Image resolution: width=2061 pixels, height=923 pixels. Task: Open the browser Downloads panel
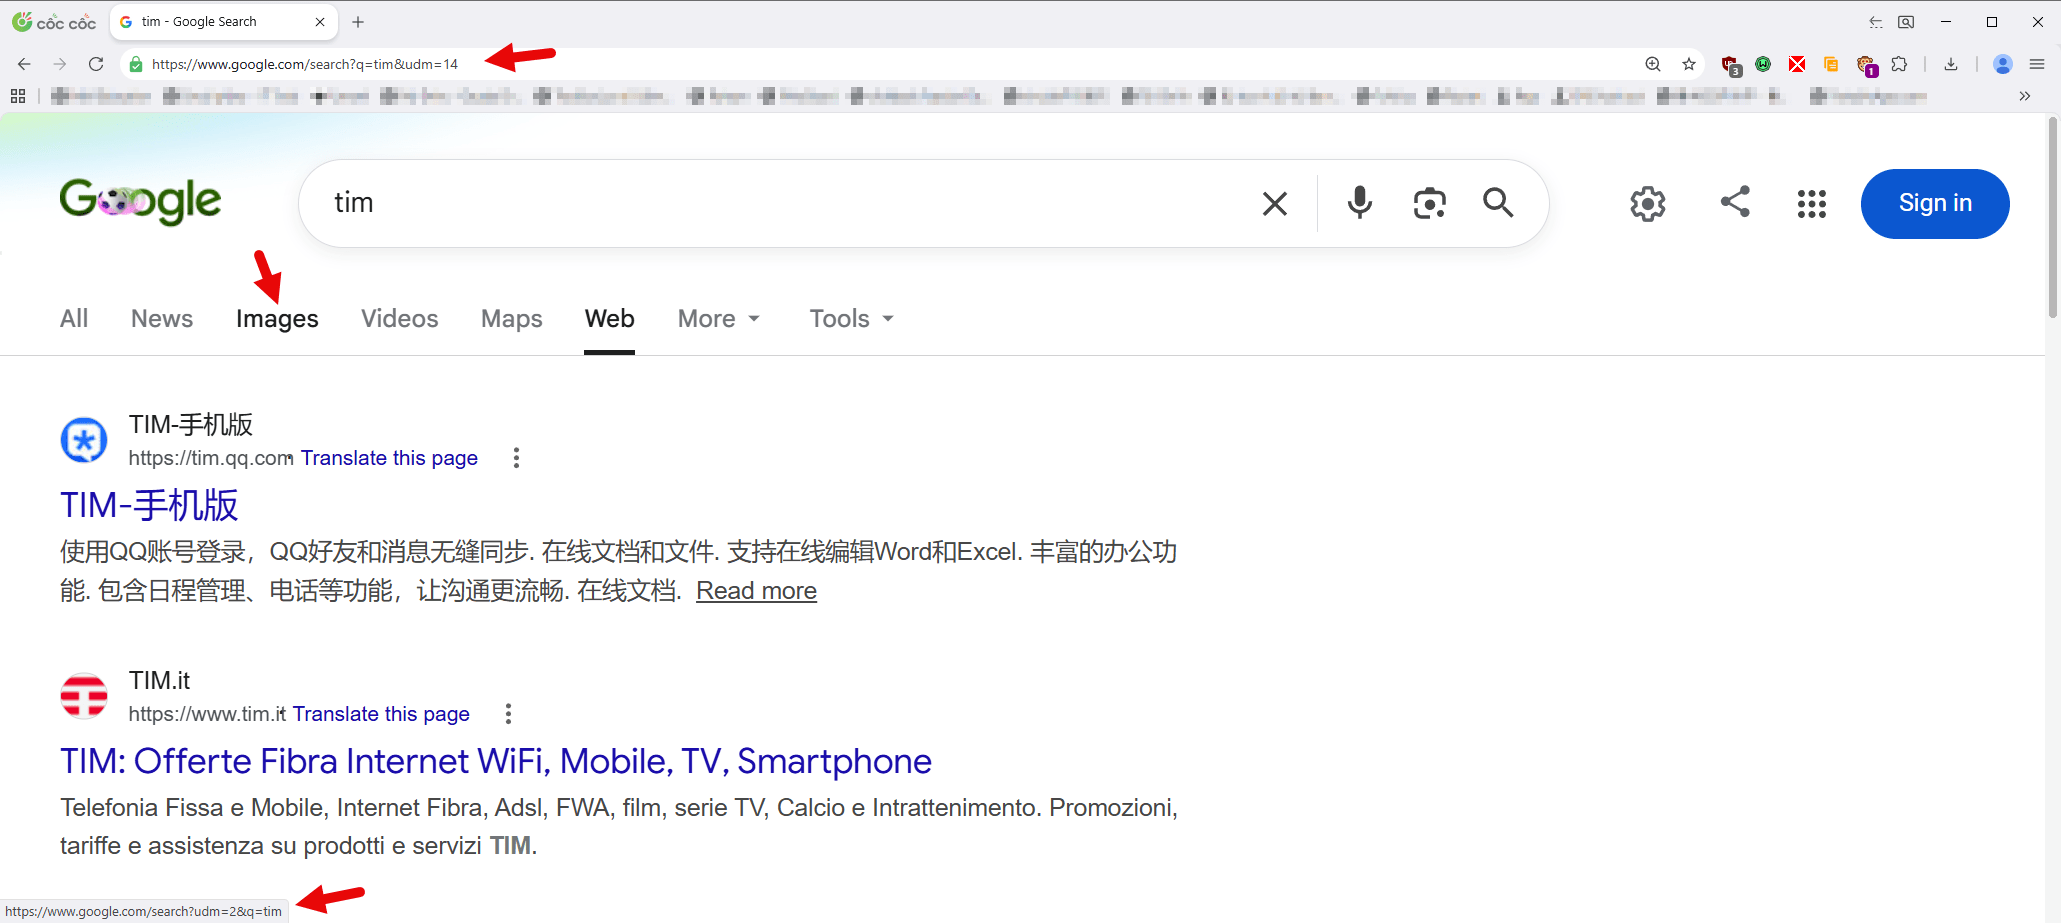(1951, 64)
